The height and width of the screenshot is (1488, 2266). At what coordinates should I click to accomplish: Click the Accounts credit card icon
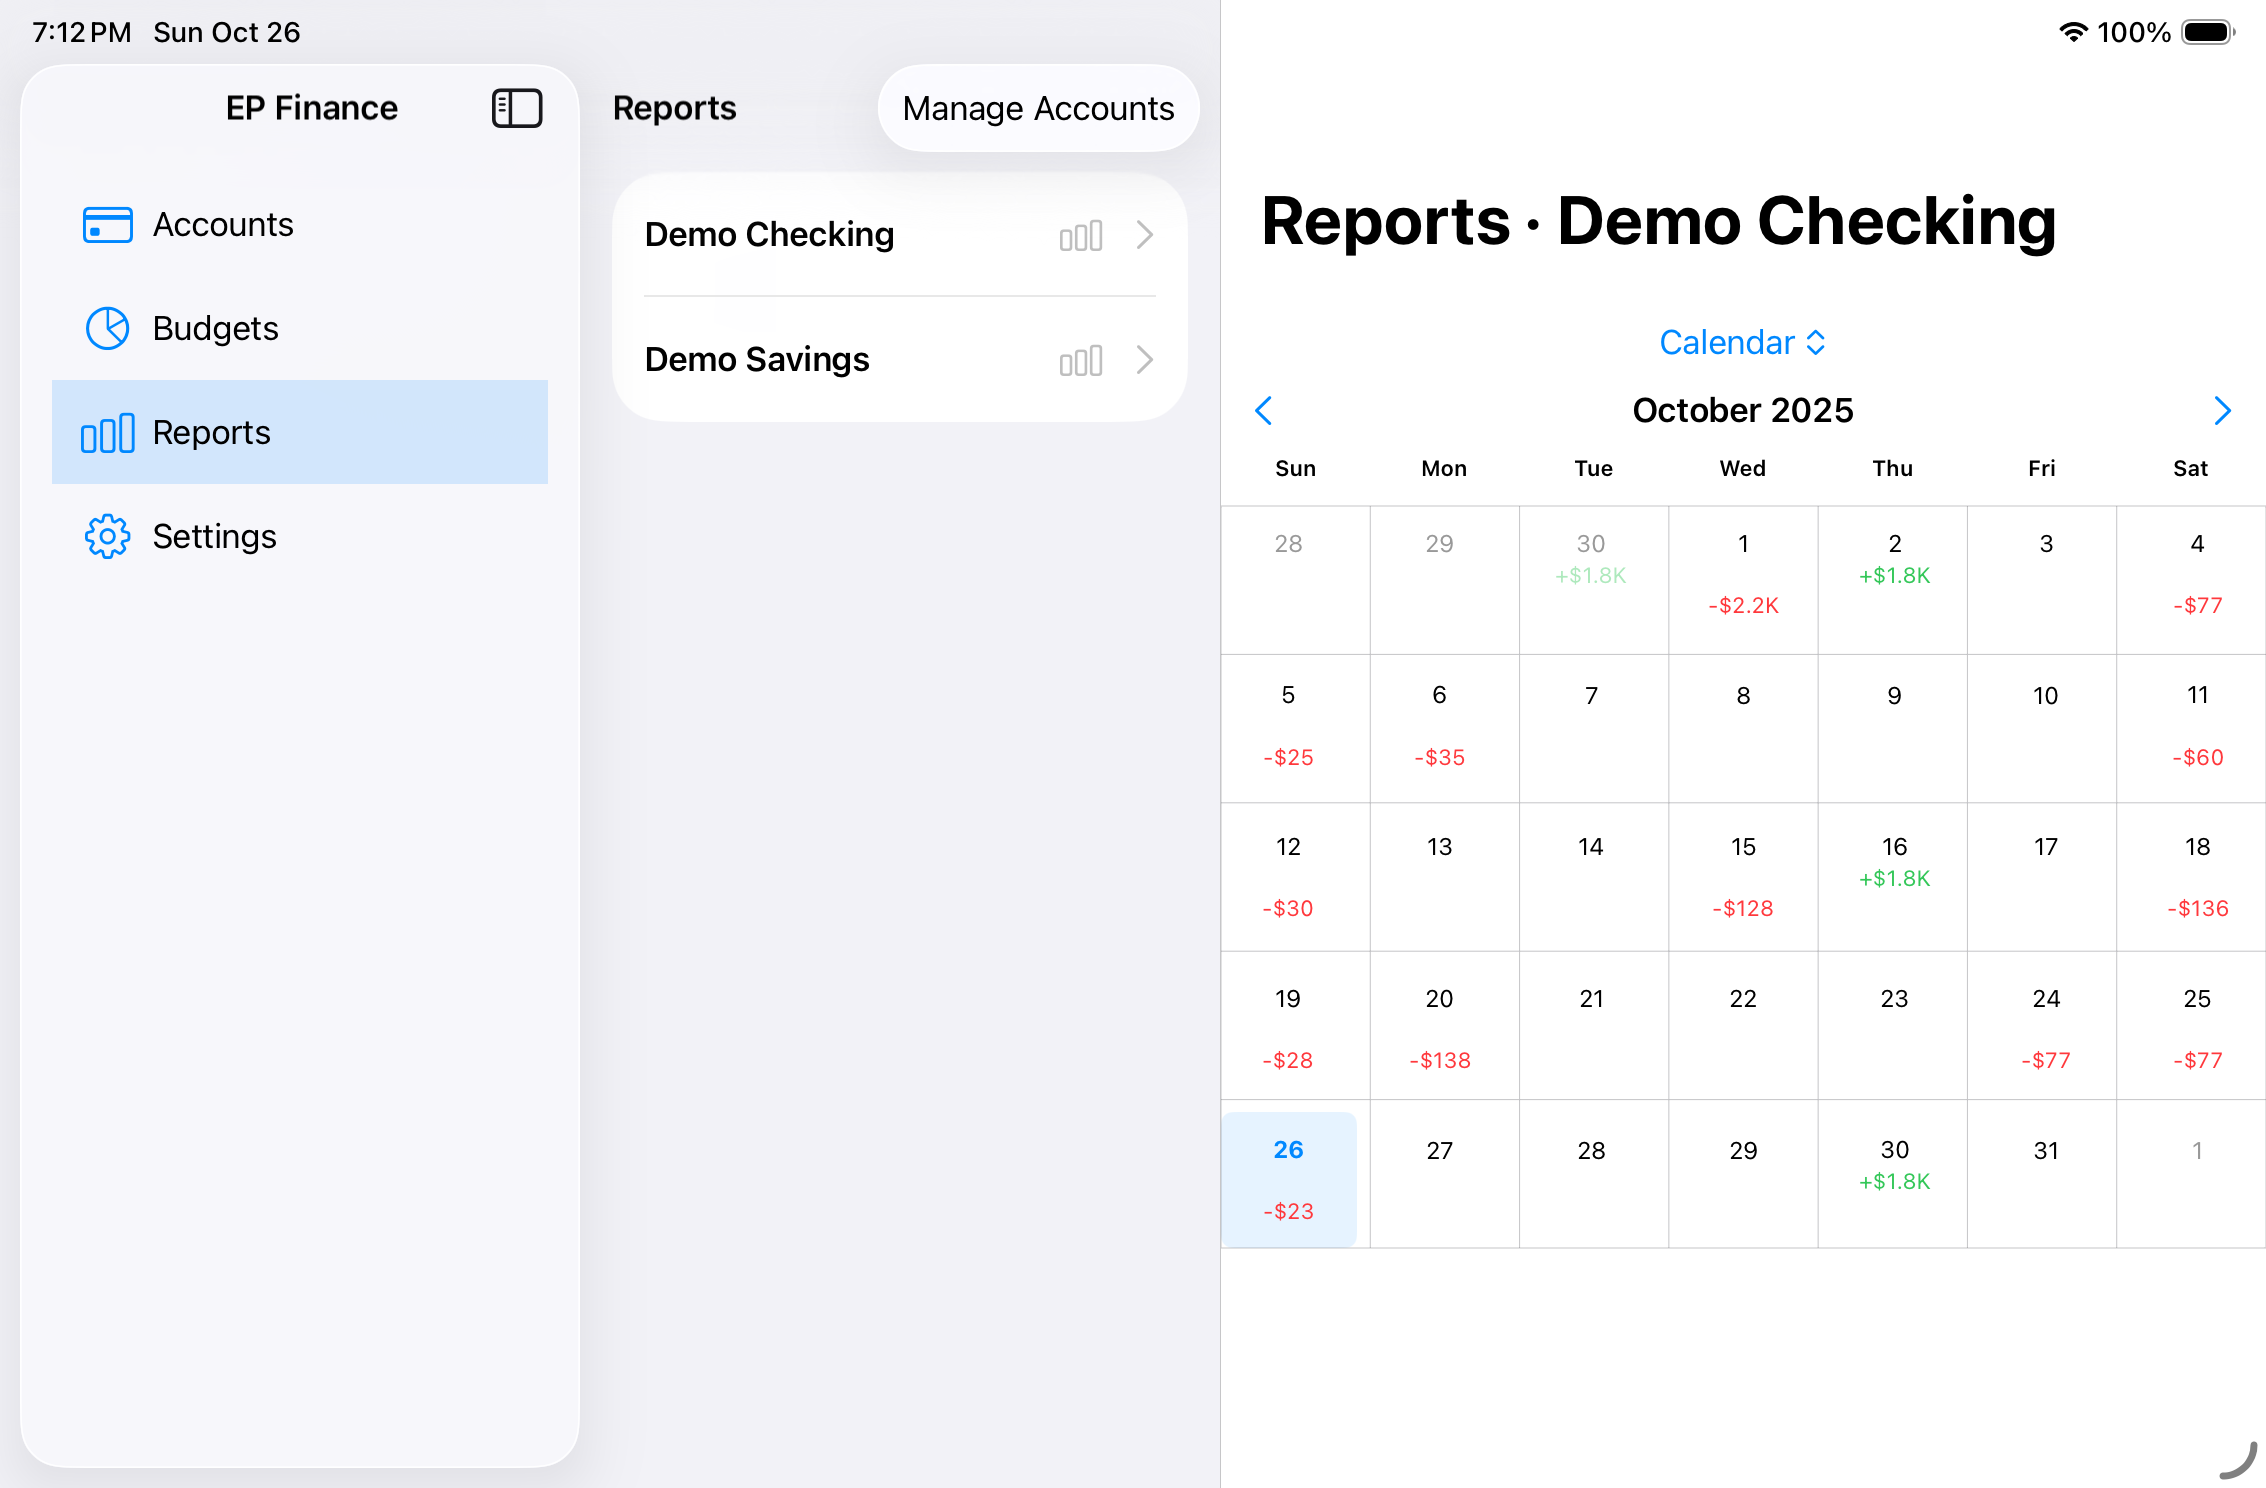pos(107,225)
